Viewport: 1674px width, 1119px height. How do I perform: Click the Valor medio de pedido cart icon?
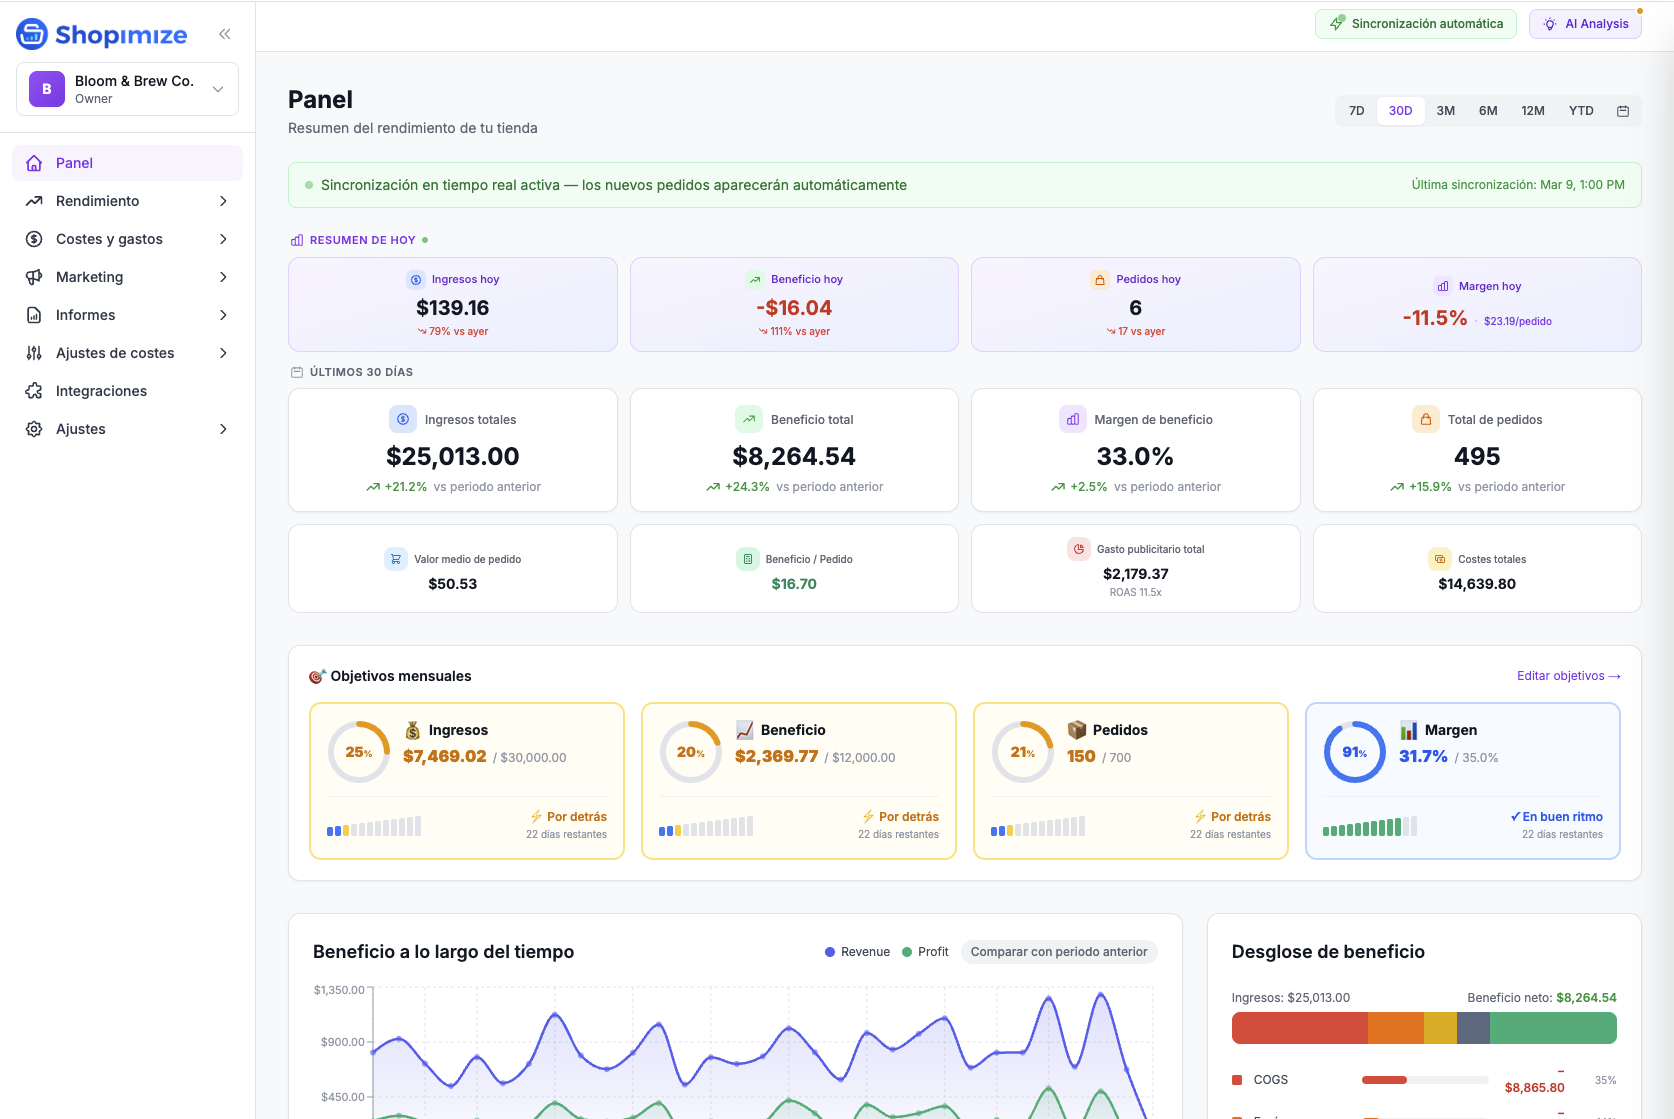(x=396, y=559)
